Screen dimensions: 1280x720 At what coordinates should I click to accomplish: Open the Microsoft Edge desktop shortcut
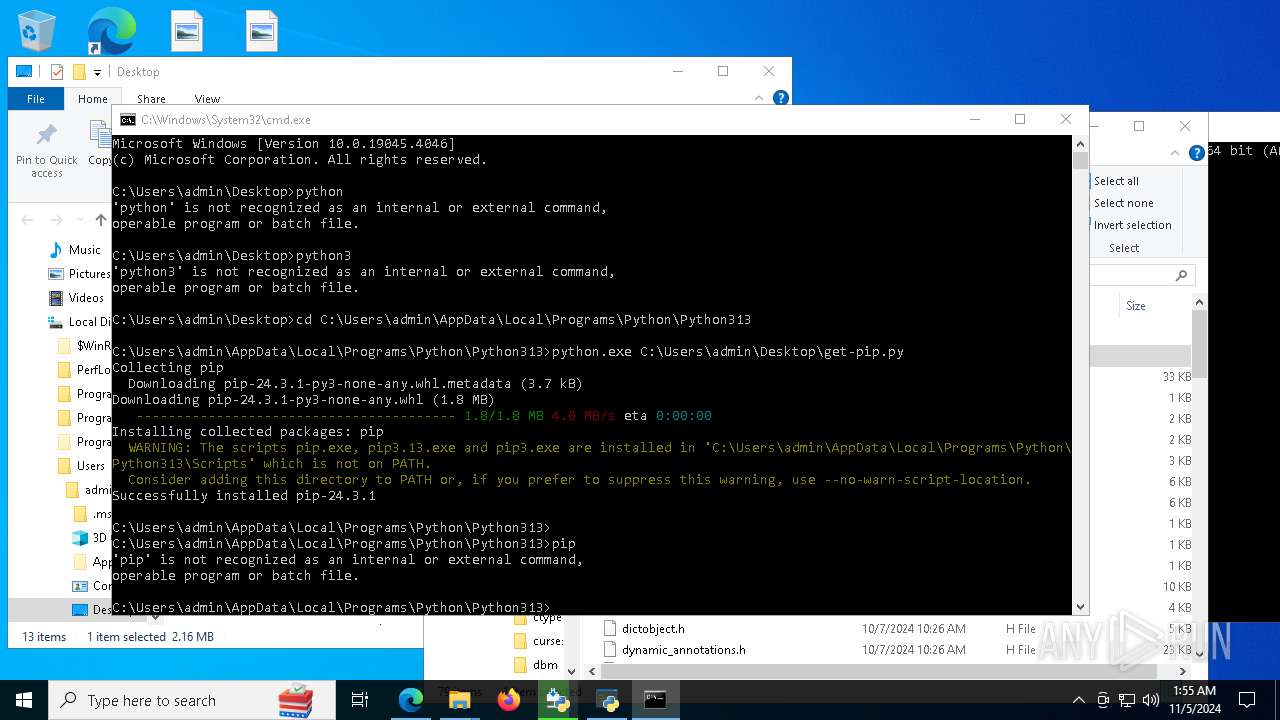tap(111, 31)
